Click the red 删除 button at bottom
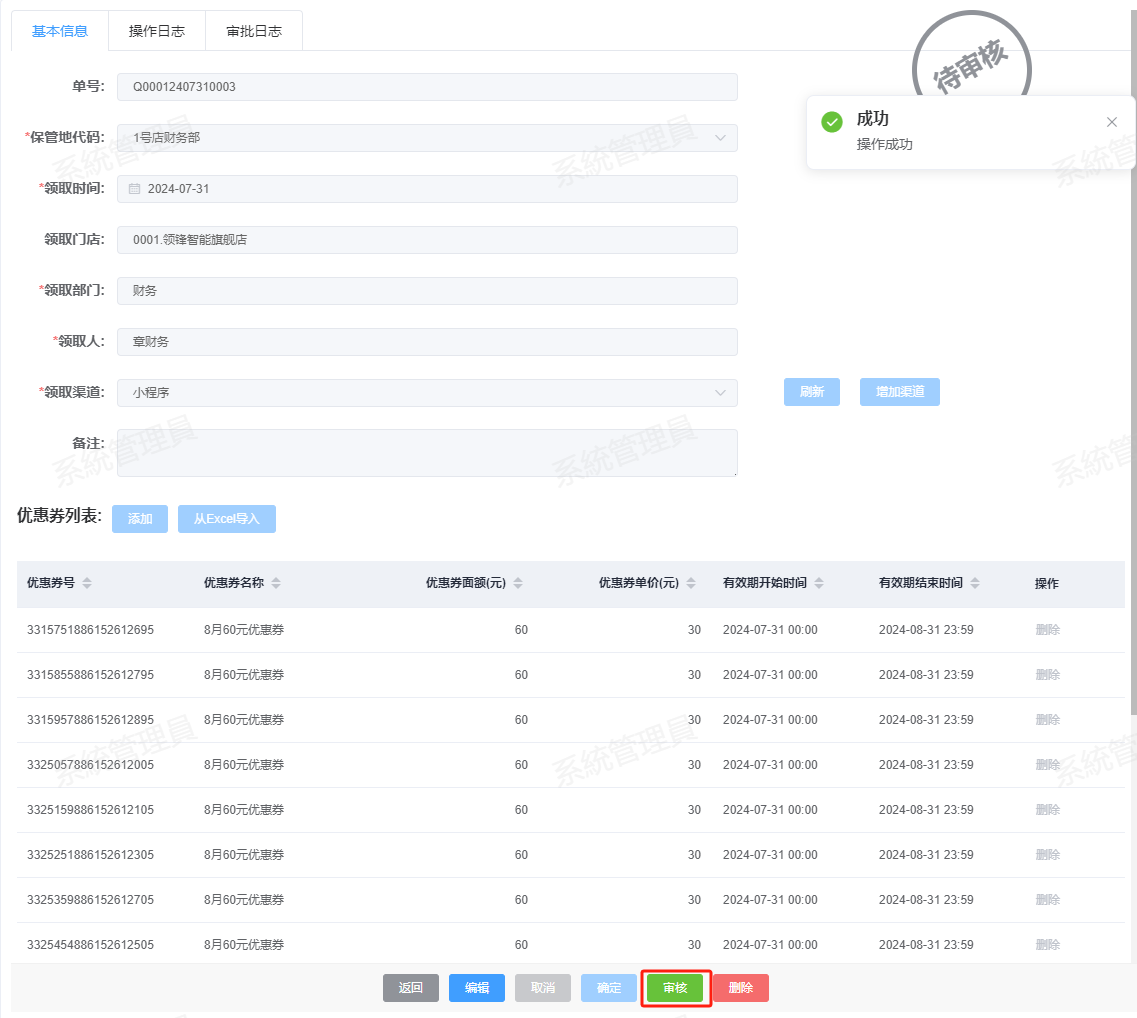1137x1018 pixels. click(x=741, y=988)
